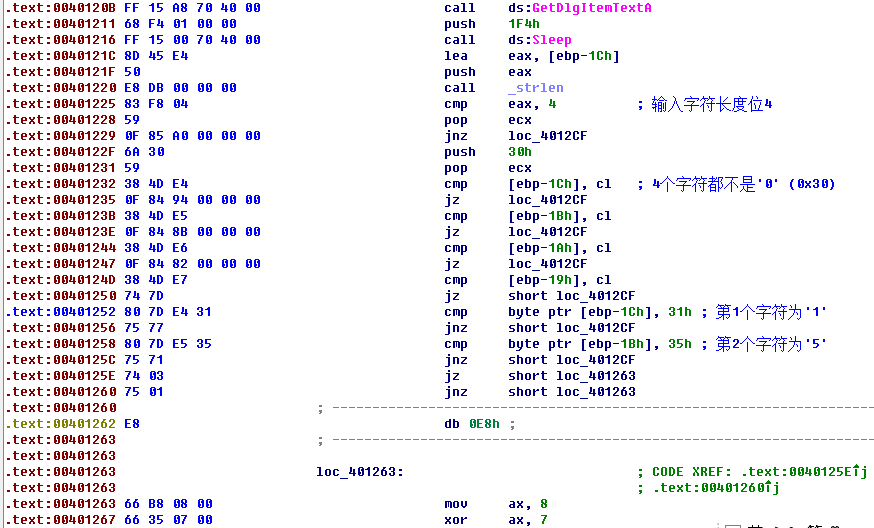Screen dimensions: 874x528
Task: Click short loc_4012CF on the 00401256 line
Action: coord(571,328)
